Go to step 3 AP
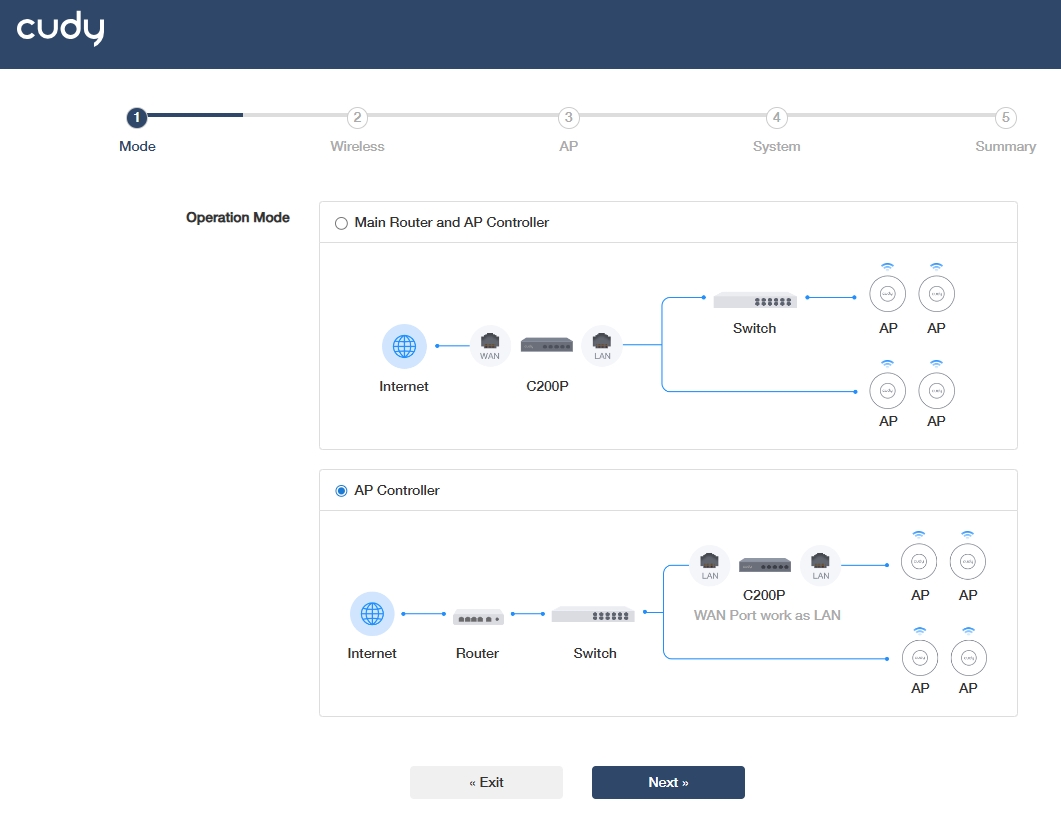The image size is (1061, 815). pos(568,118)
